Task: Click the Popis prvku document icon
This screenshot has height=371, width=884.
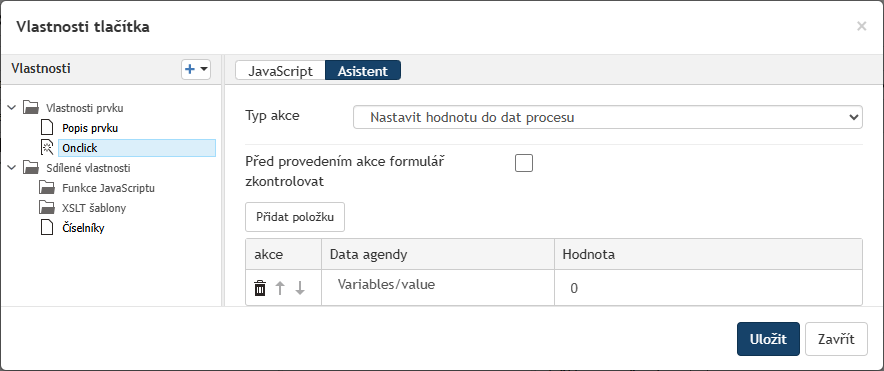Action: [47, 128]
